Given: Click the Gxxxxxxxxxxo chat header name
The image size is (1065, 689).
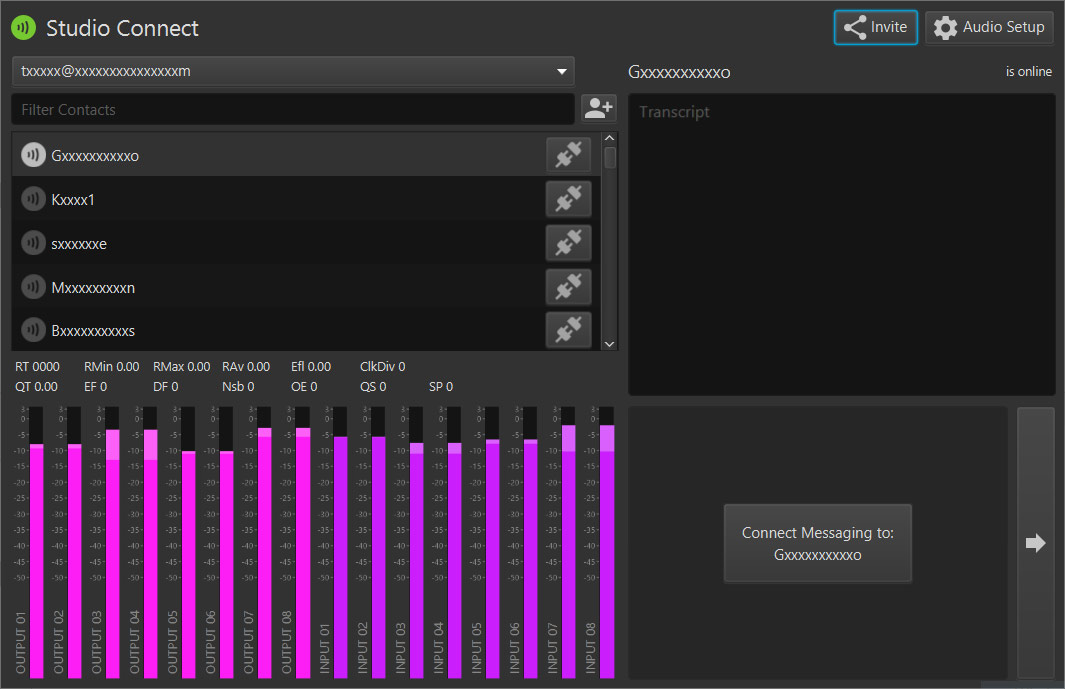Looking at the screenshot, I should click(x=679, y=72).
